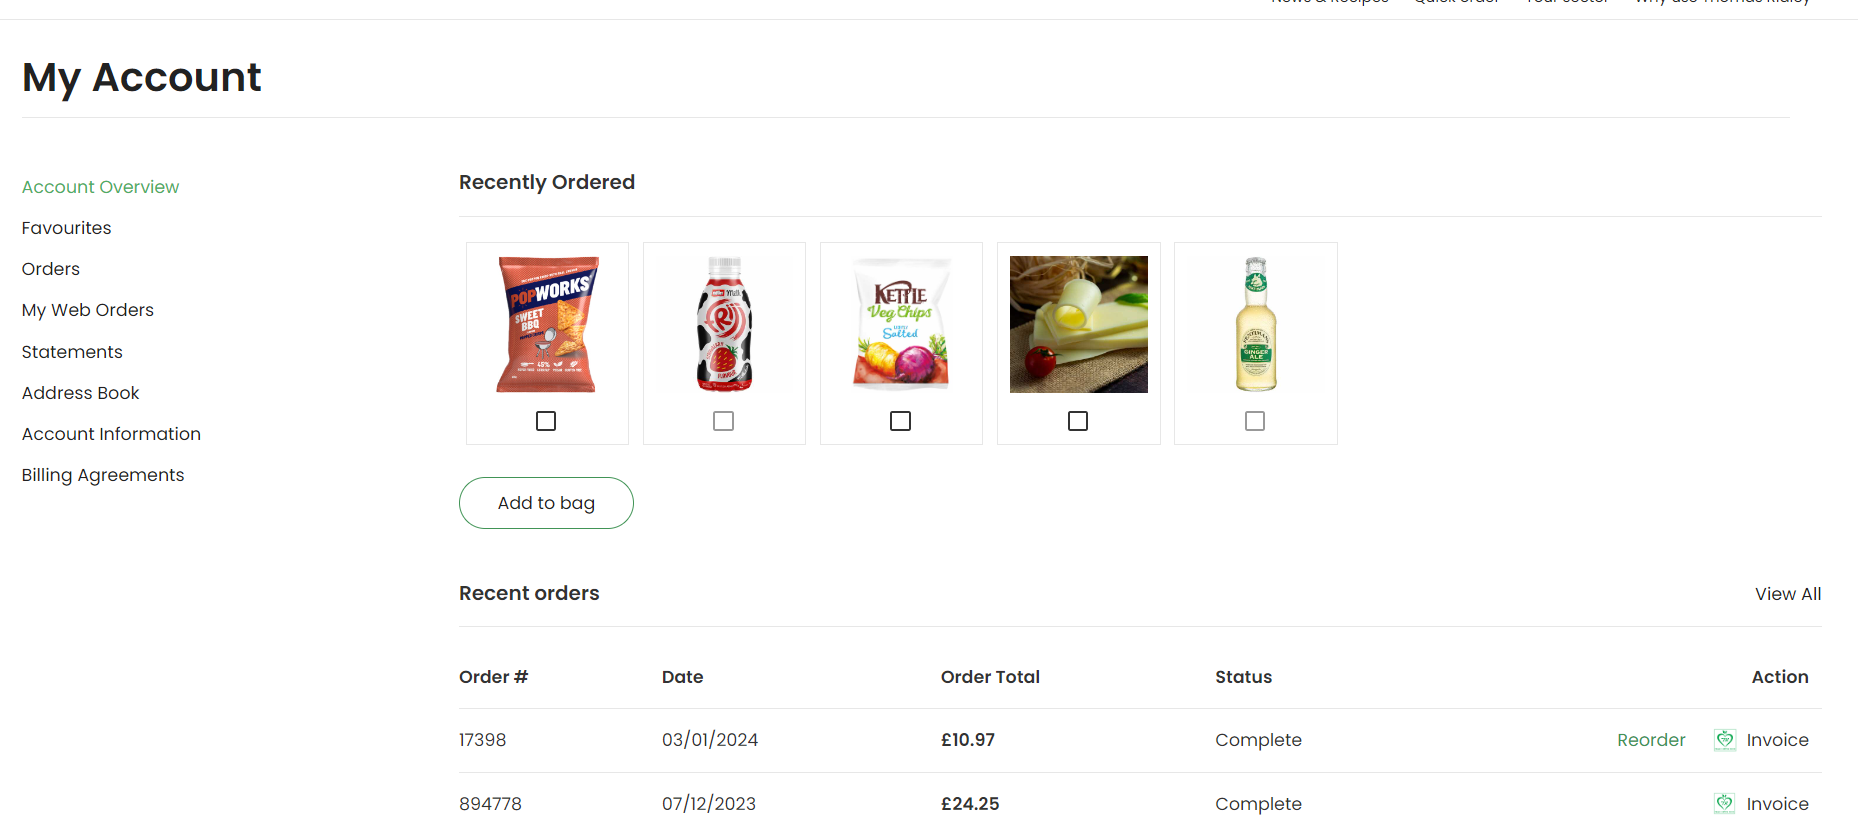Open the ginger ale bottle product image
Image resolution: width=1858 pixels, height=833 pixels.
point(1255,325)
